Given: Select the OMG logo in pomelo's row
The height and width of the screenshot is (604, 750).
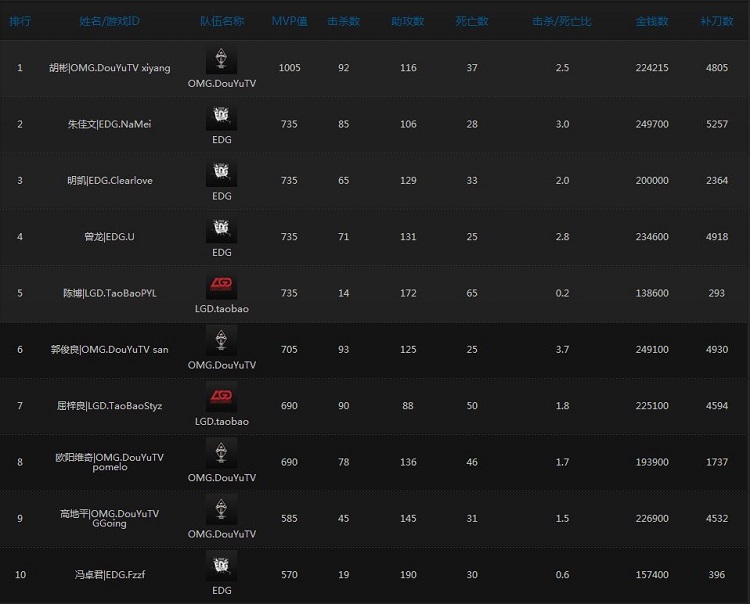Looking at the screenshot, I should [221, 454].
